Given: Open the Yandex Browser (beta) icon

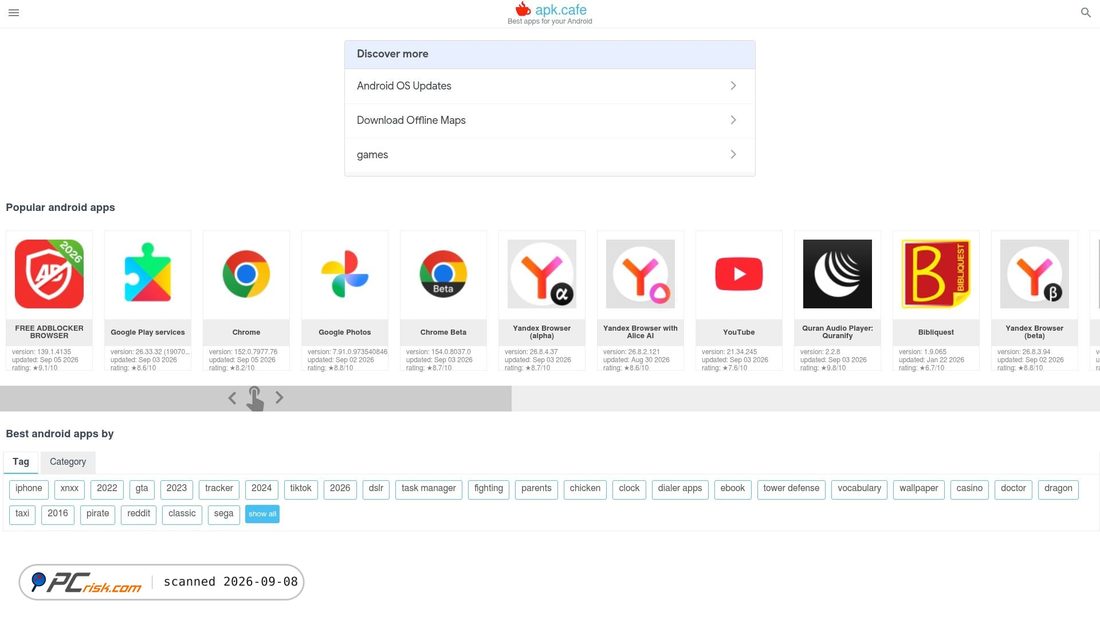Looking at the screenshot, I should click(1035, 274).
